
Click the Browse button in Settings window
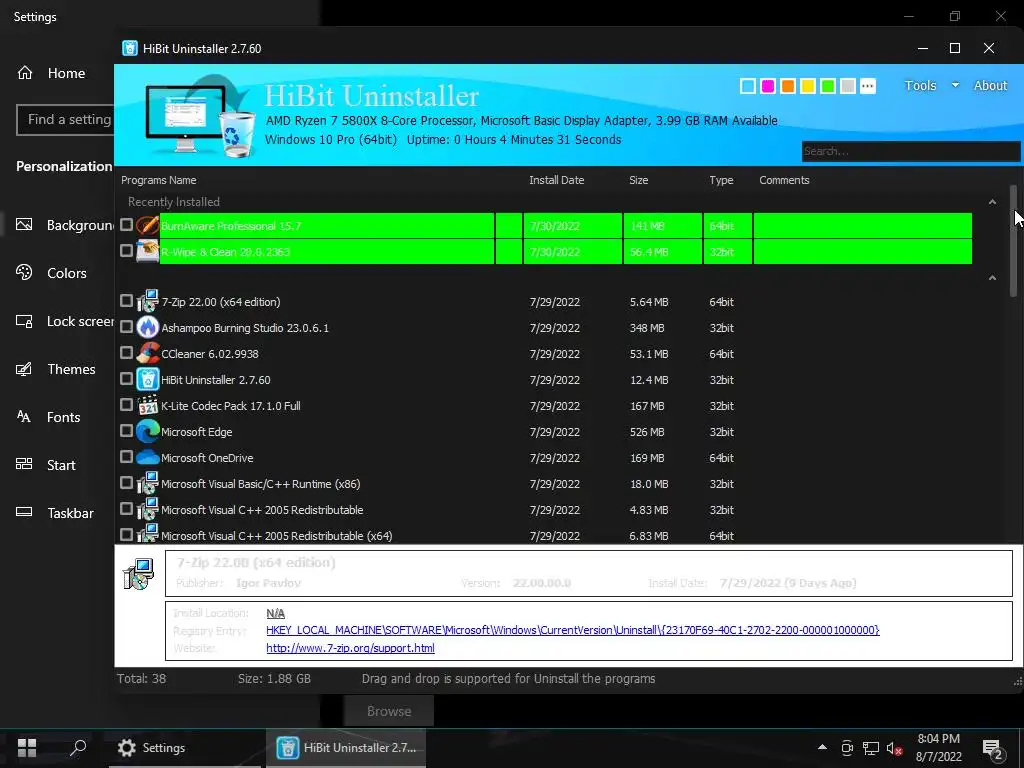coord(389,711)
